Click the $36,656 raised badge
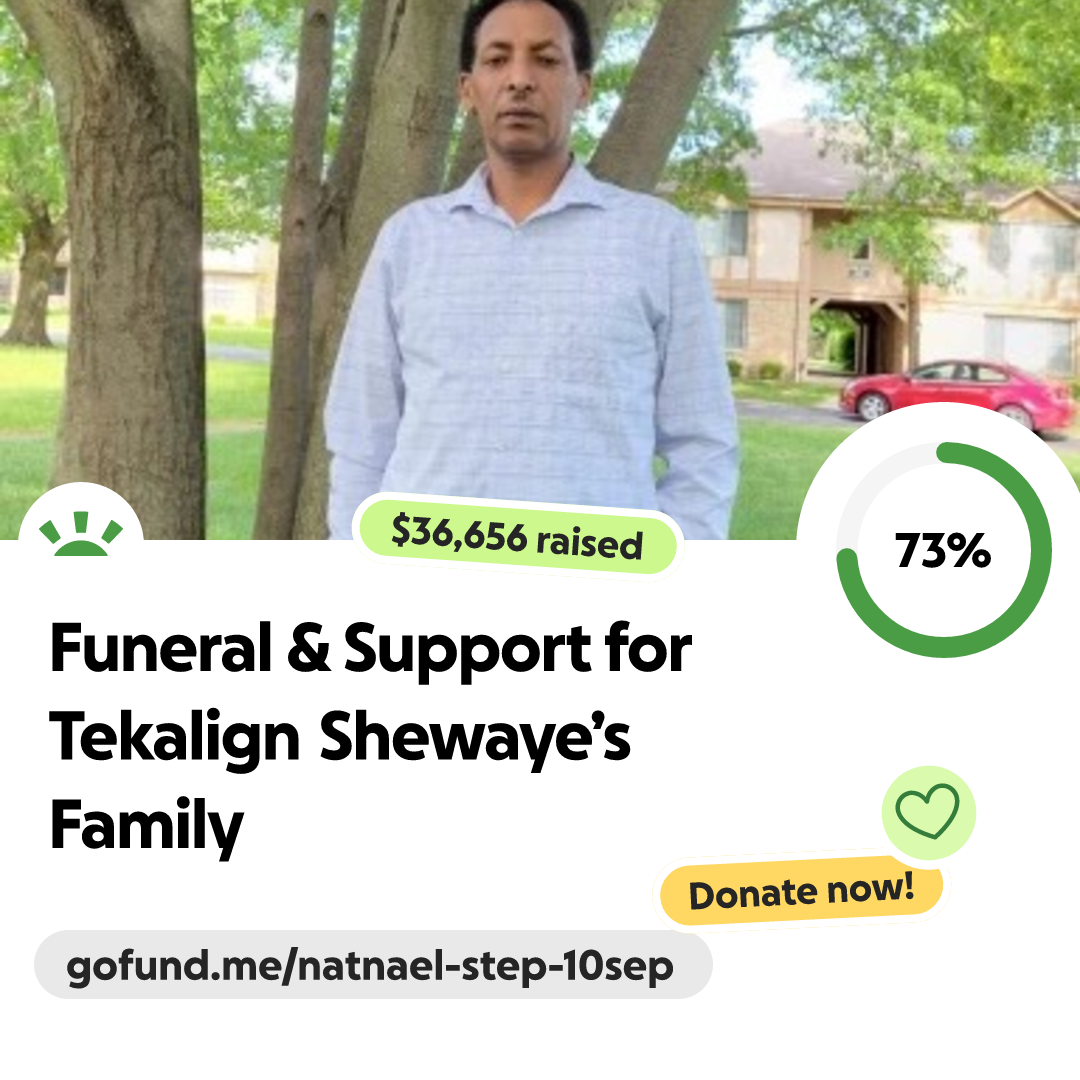This screenshot has width=1080, height=1080. 517,537
